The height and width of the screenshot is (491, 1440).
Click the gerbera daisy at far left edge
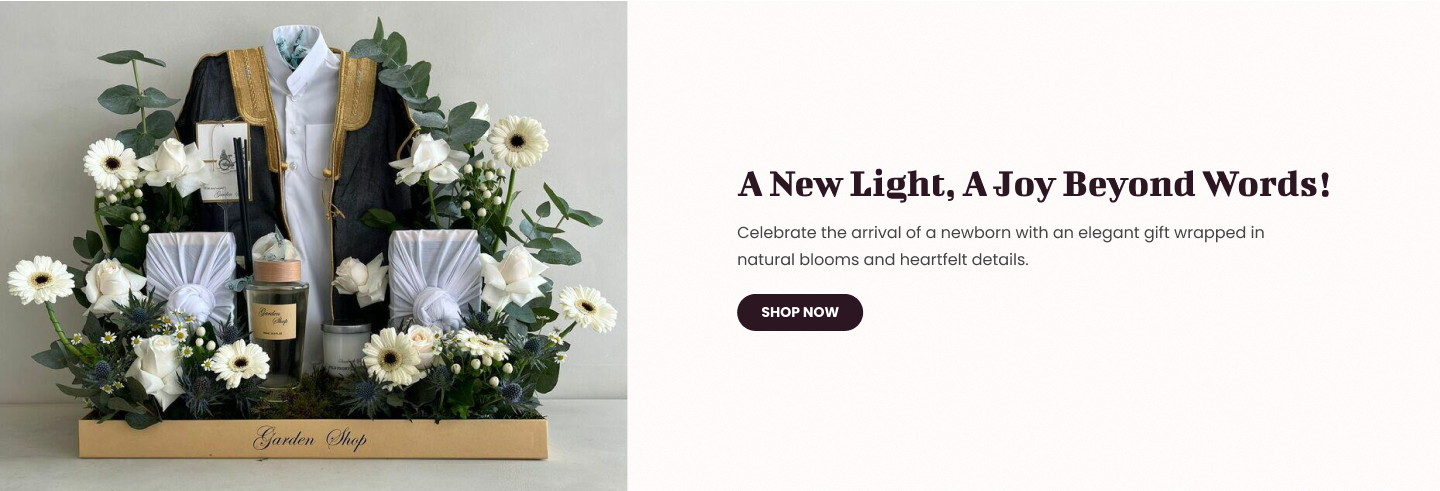click(x=40, y=280)
